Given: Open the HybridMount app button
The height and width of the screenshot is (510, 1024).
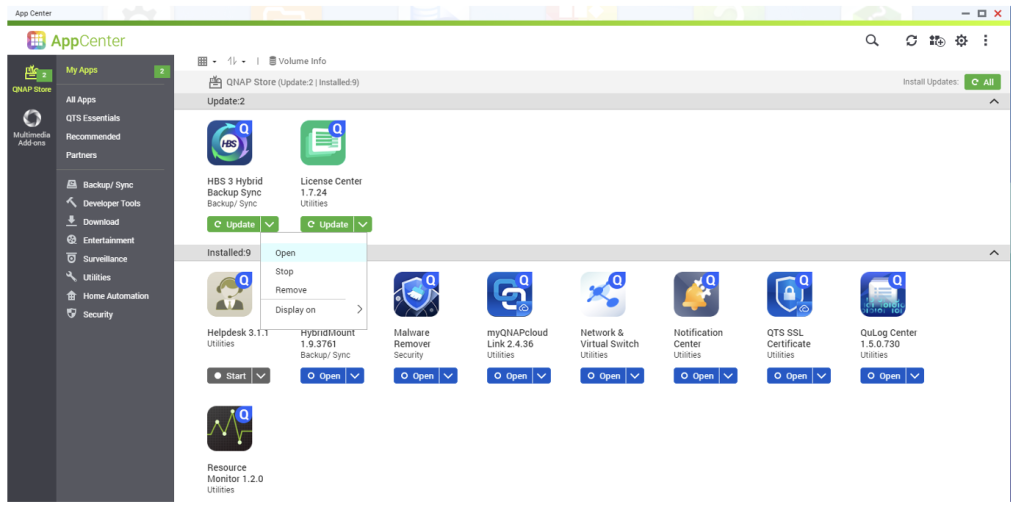Looking at the screenshot, I should click(323, 376).
